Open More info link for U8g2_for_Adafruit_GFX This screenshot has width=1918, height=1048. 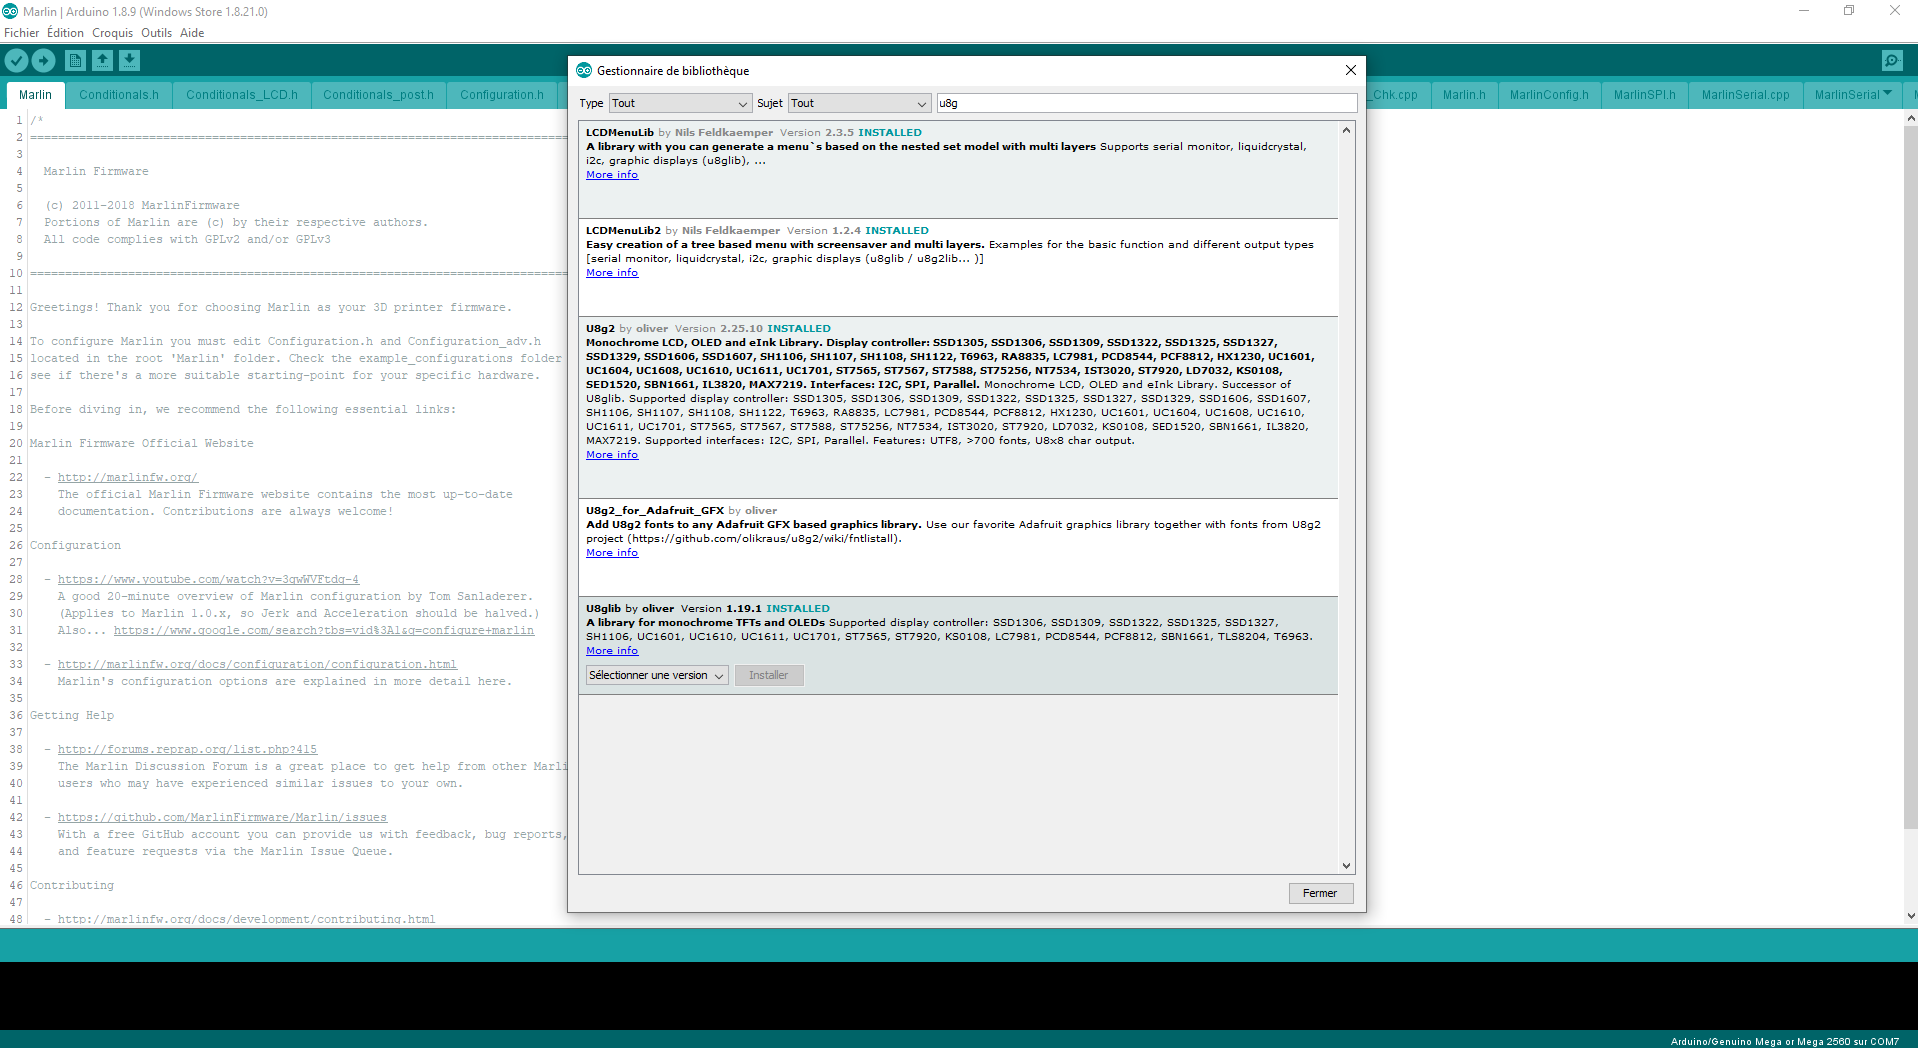click(x=612, y=553)
